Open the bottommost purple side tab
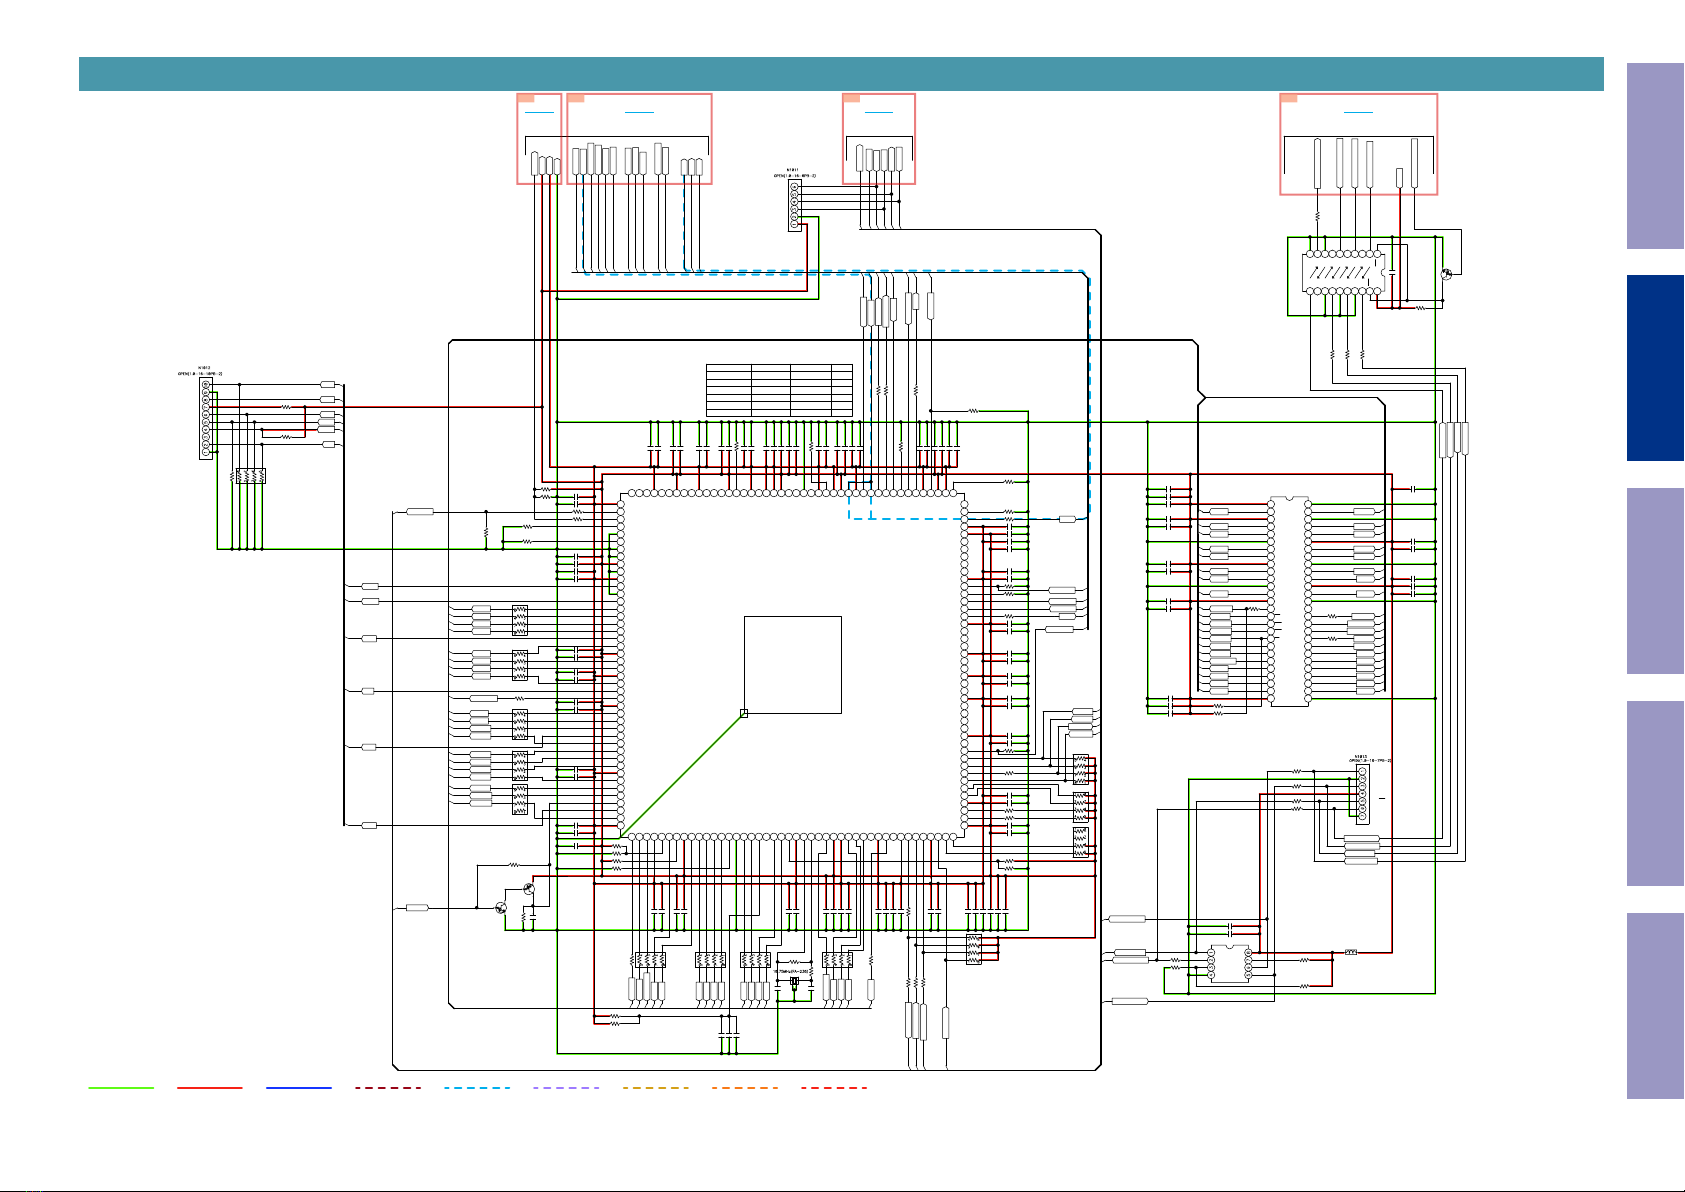This screenshot has width=1685, height=1192. (x=1655, y=1006)
